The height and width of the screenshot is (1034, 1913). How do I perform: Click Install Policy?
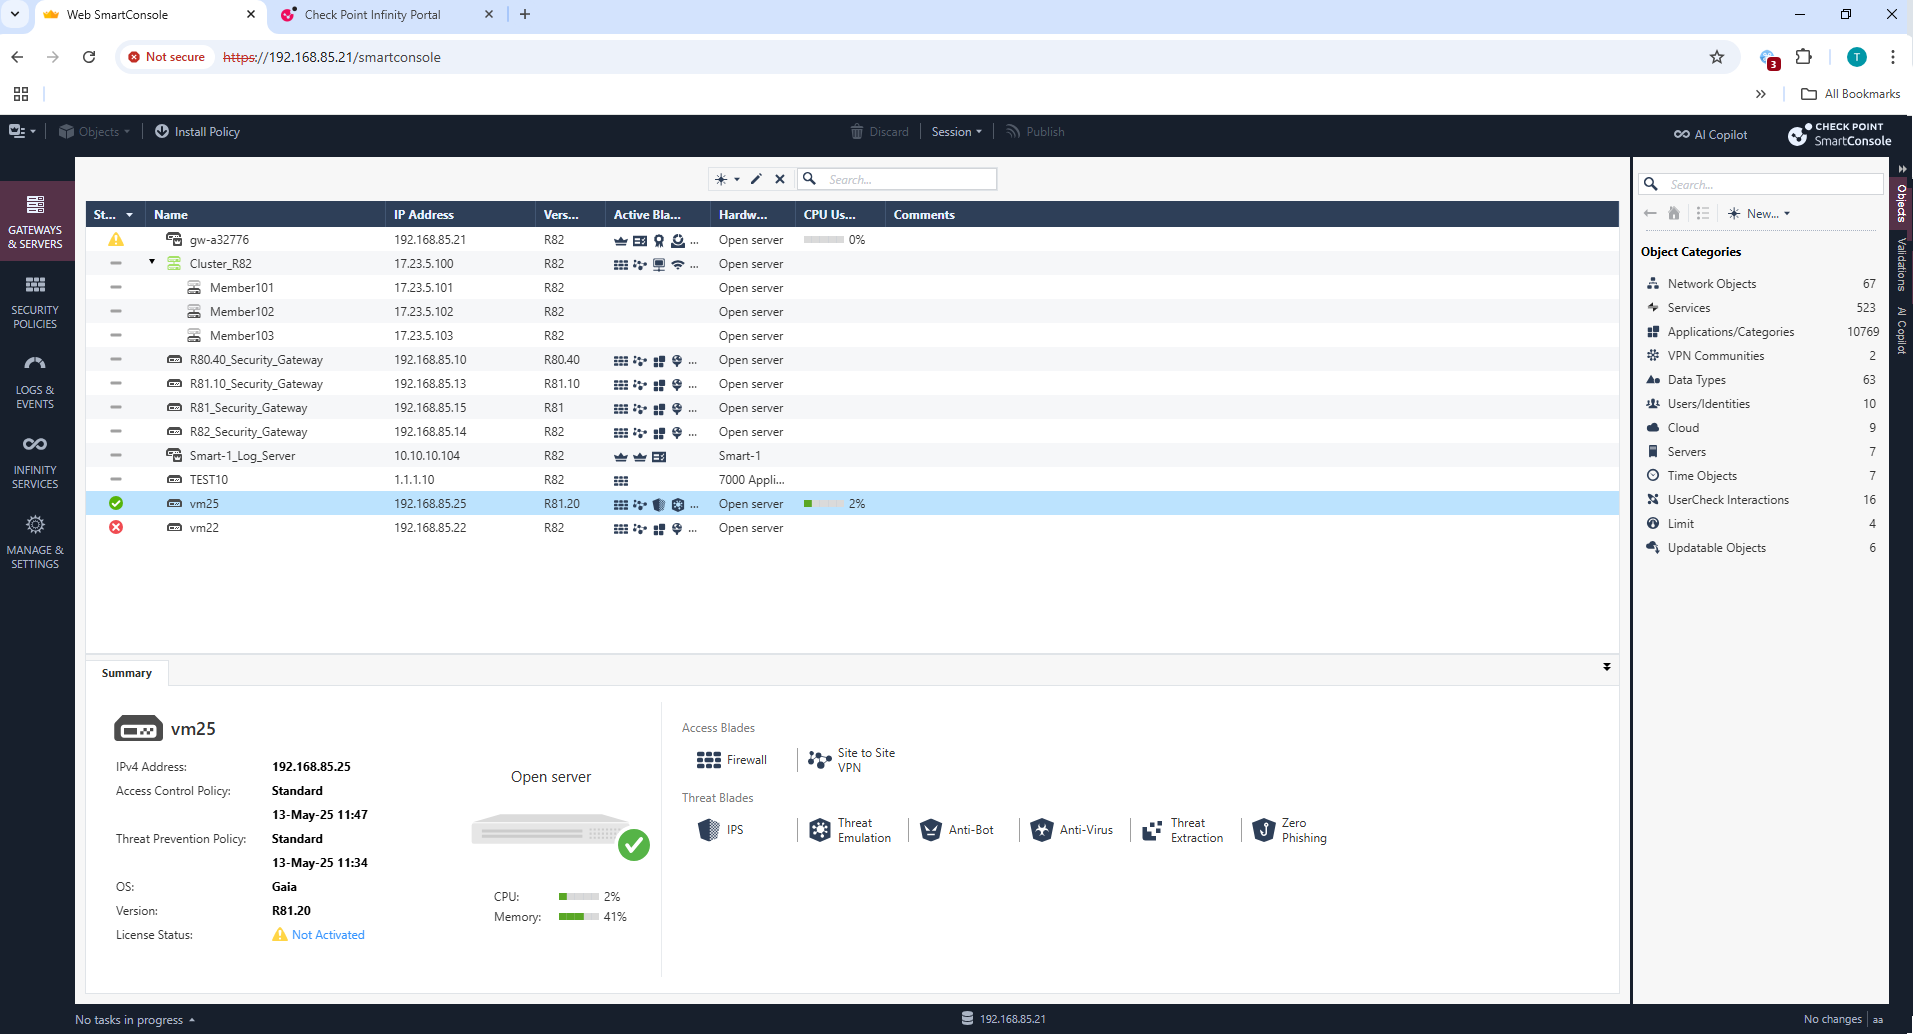pos(197,131)
